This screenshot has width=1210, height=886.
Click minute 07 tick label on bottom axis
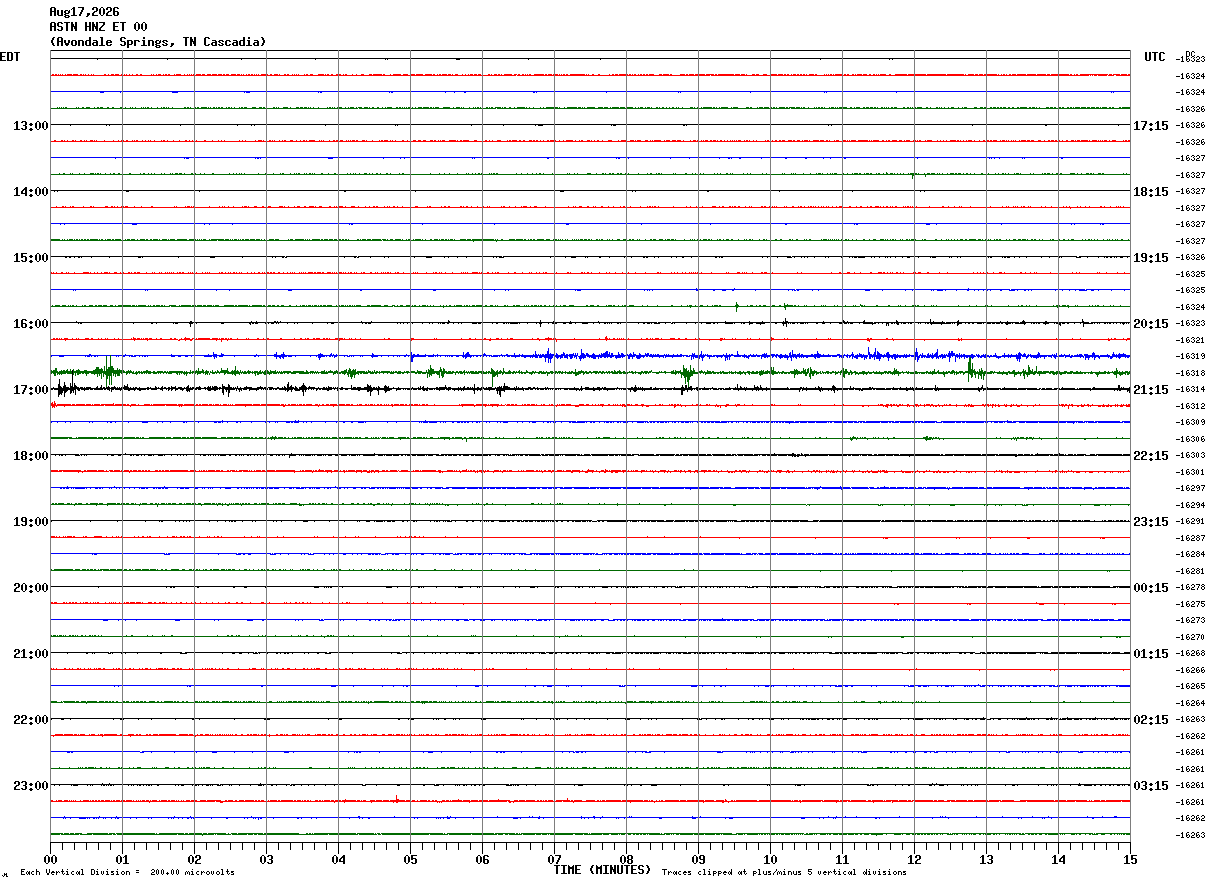[554, 859]
